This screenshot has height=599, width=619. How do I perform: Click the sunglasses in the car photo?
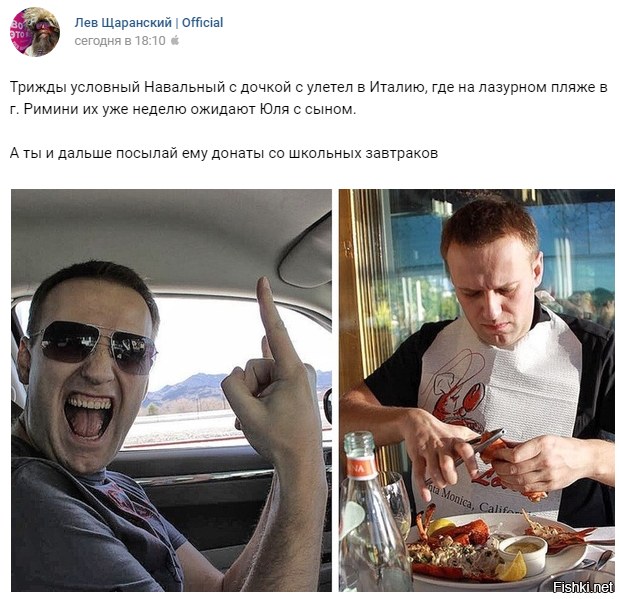pyautogui.click(x=95, y=346)
